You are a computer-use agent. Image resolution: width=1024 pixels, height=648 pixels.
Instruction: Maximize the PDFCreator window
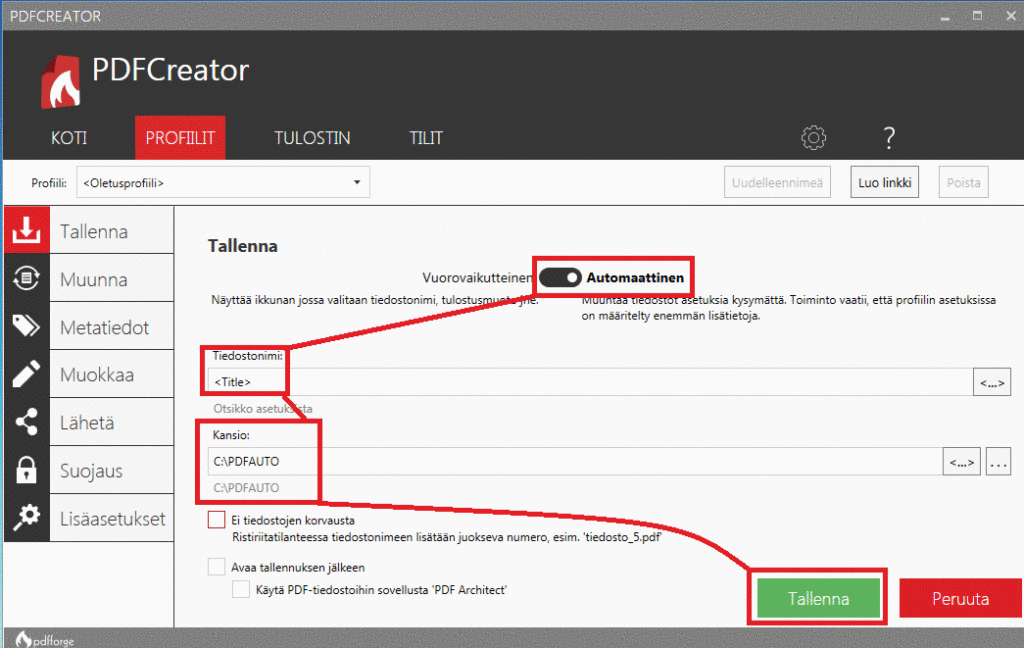click(x=978, y=16)
